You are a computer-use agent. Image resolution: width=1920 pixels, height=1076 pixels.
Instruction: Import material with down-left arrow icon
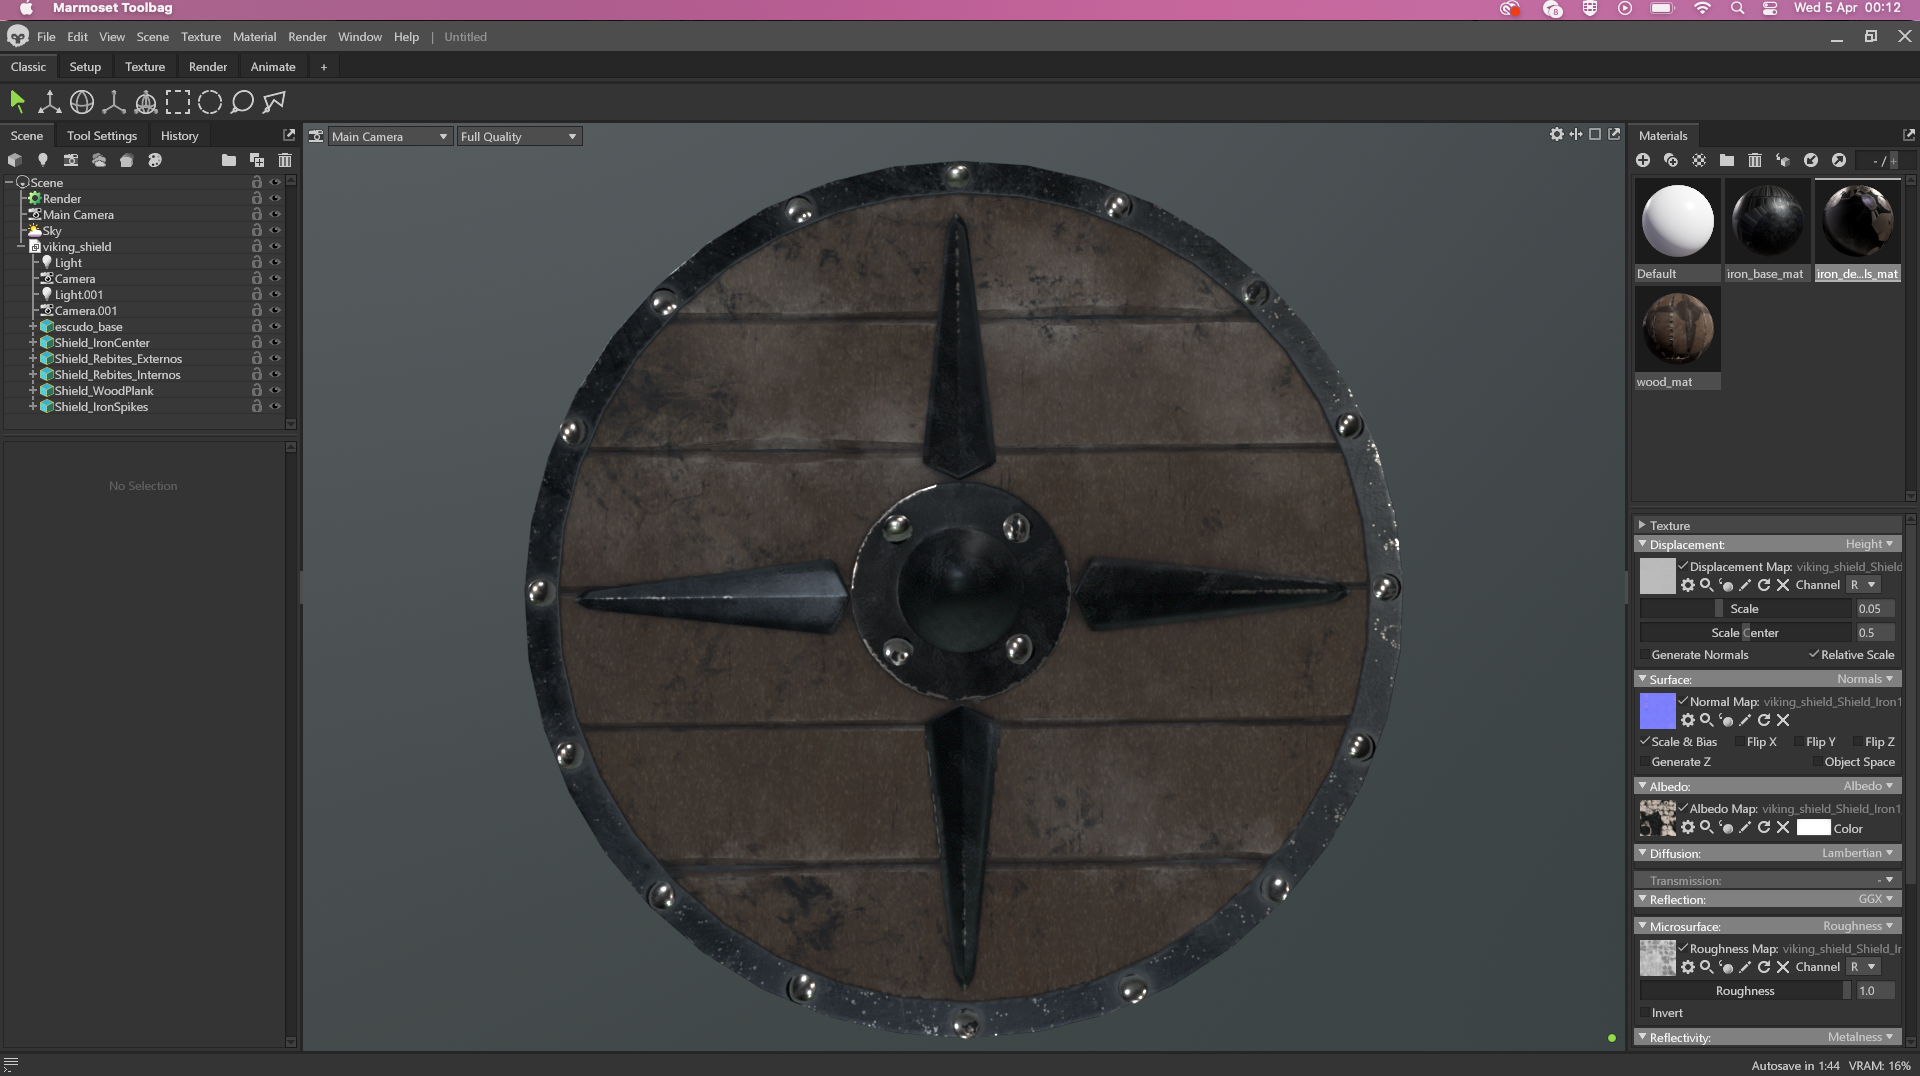pyautogui.click(x=1811, y=160)
